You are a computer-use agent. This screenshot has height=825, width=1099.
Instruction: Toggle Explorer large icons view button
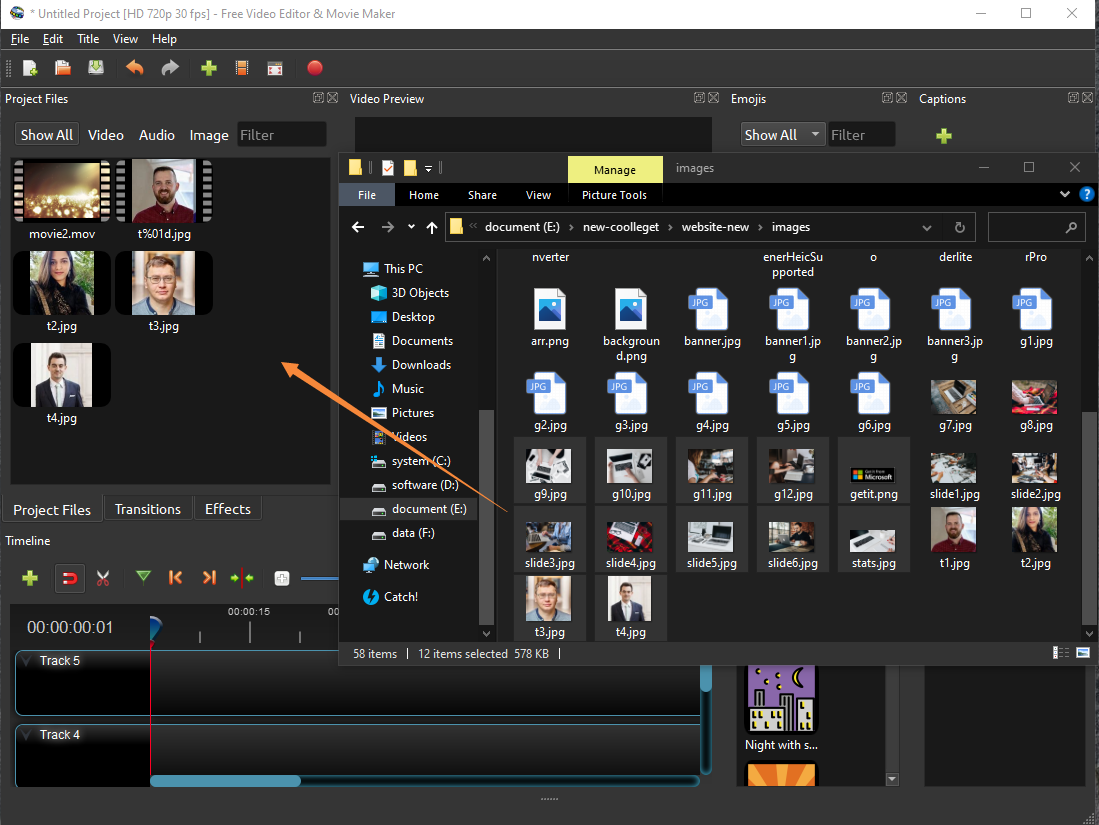1082,653
